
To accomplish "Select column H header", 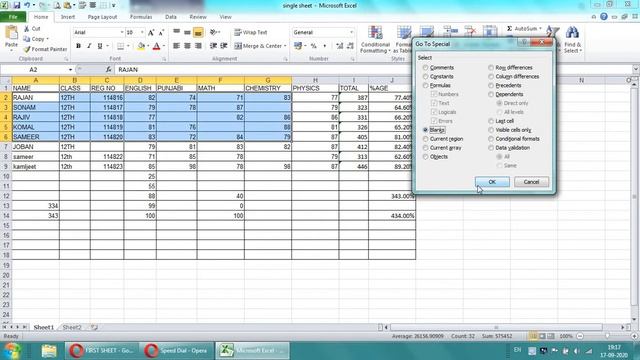I will click(x=315, y=80).
